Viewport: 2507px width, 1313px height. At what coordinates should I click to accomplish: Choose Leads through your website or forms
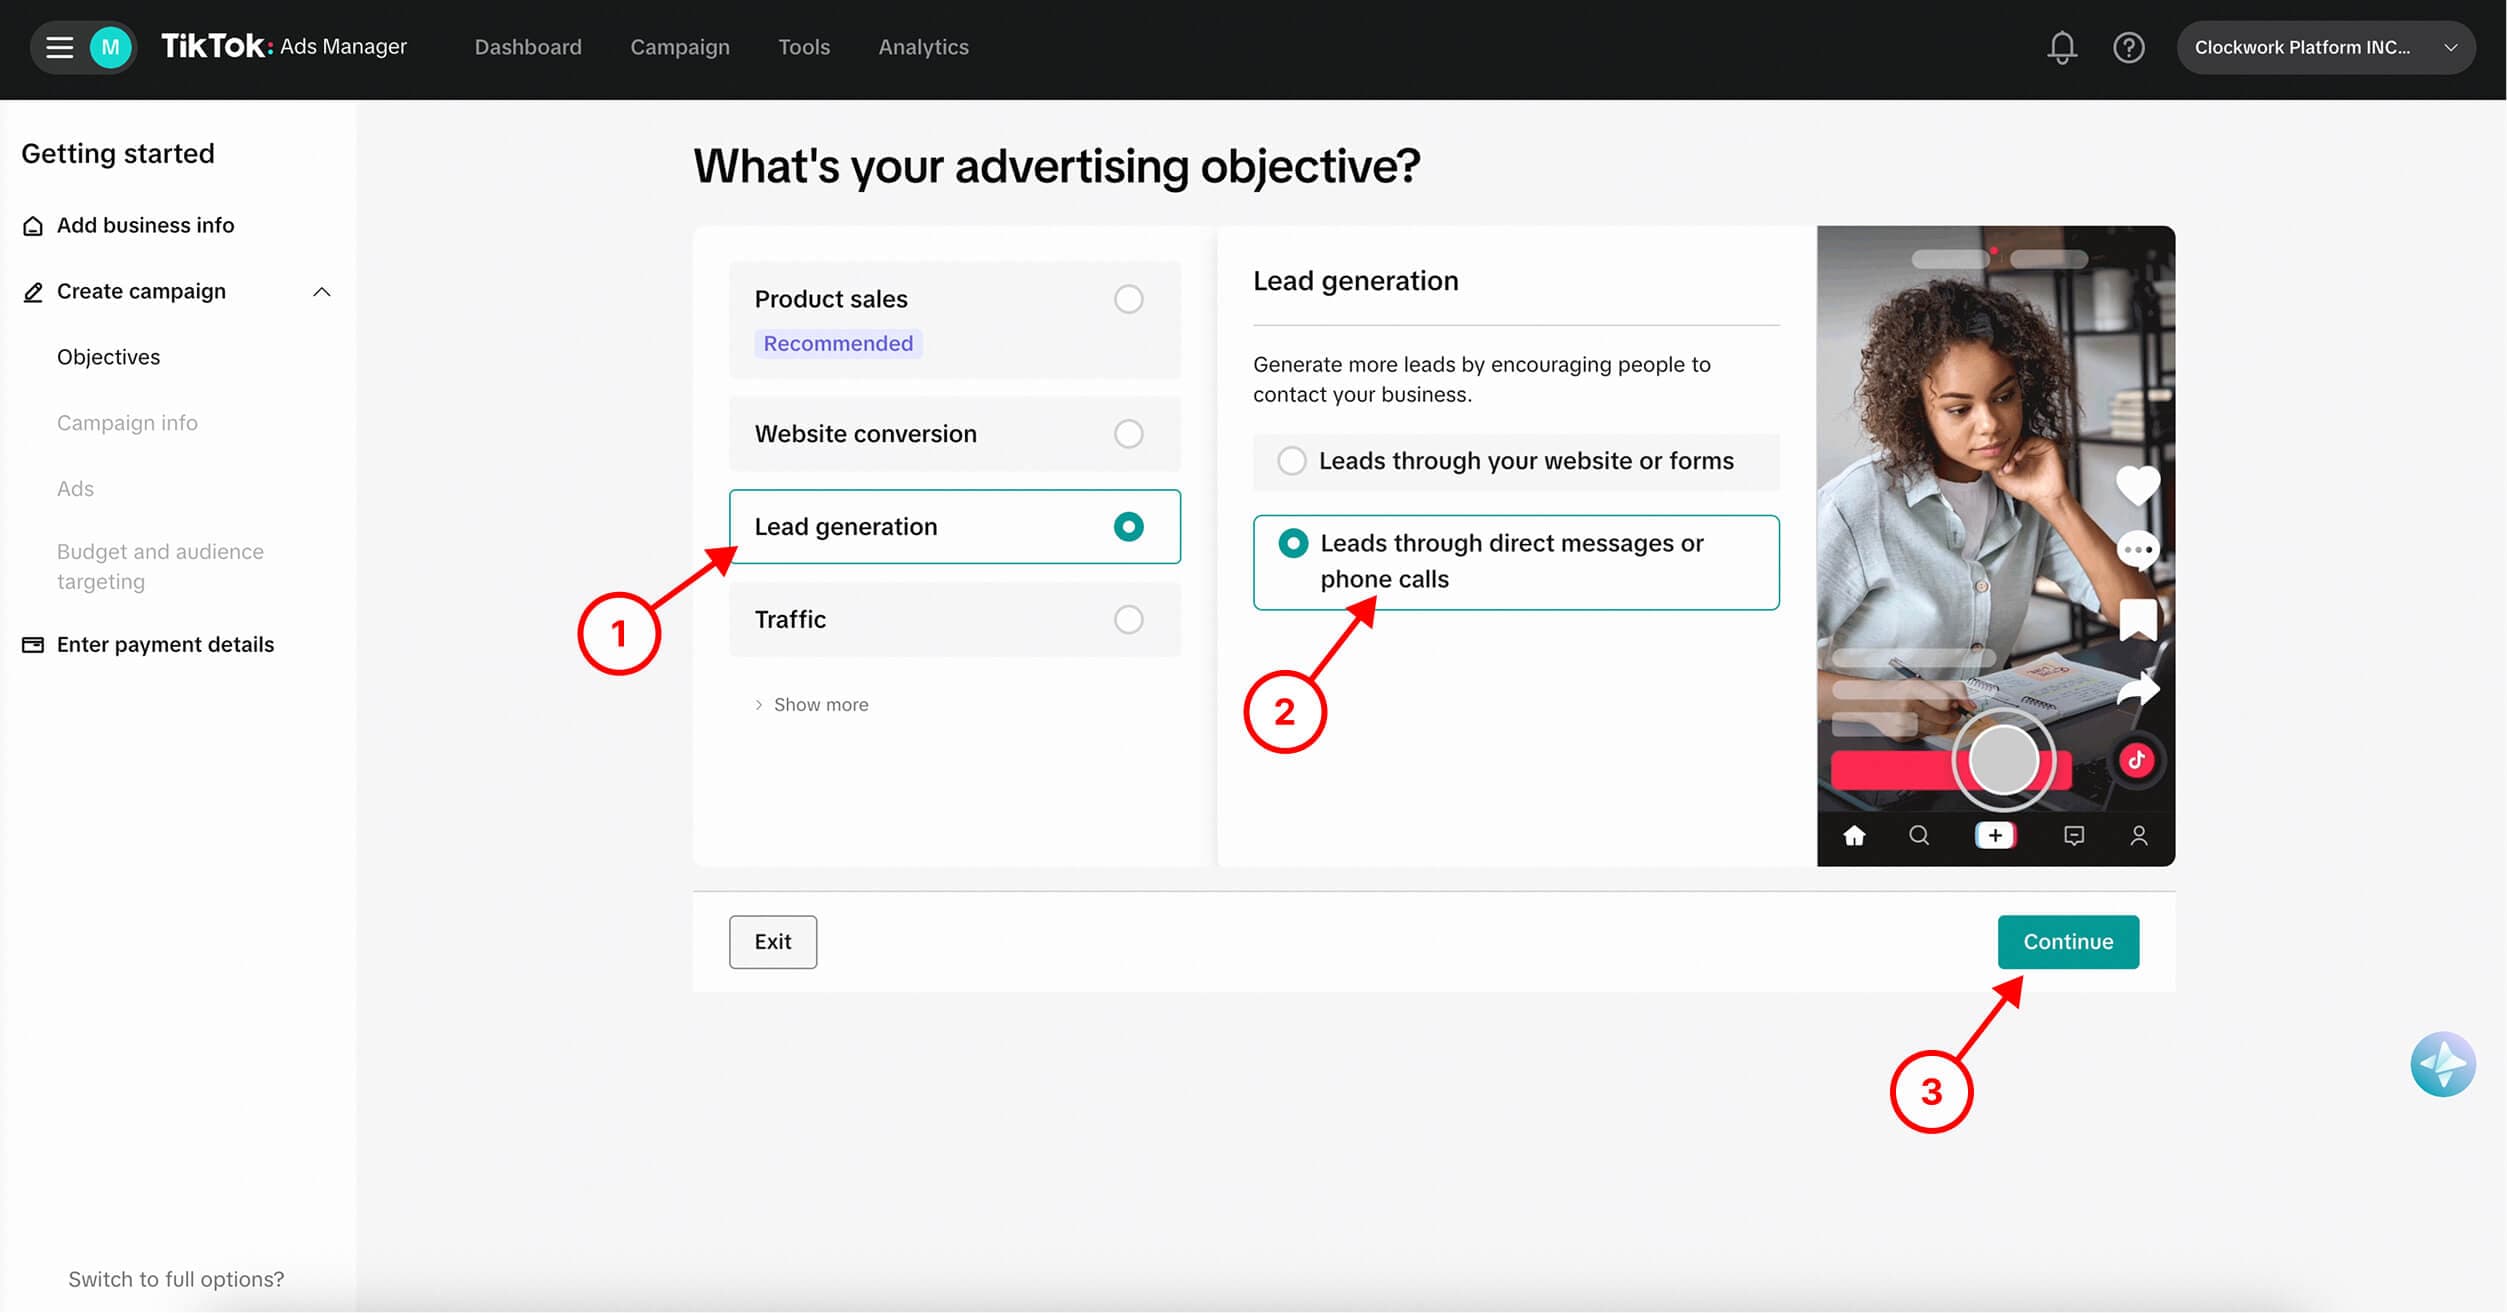(1516, 461)
